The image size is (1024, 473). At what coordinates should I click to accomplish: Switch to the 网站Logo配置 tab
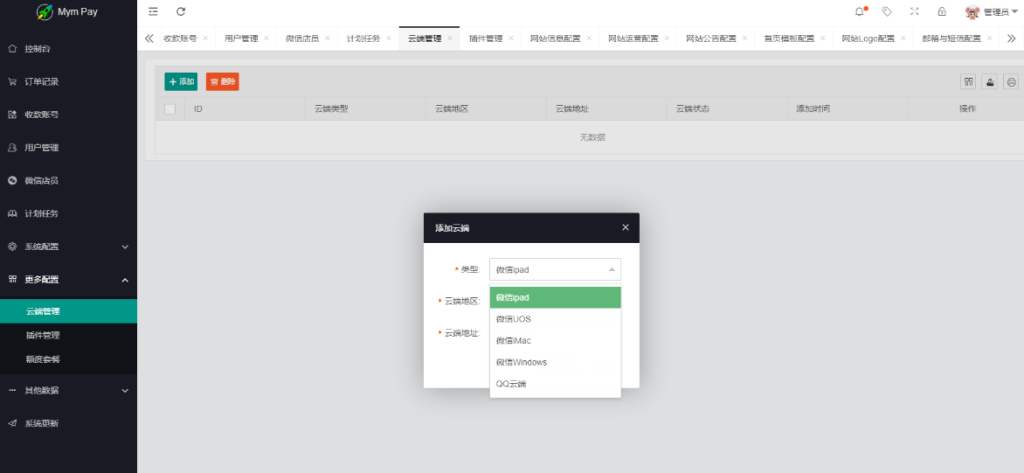[x=868, y=39]
